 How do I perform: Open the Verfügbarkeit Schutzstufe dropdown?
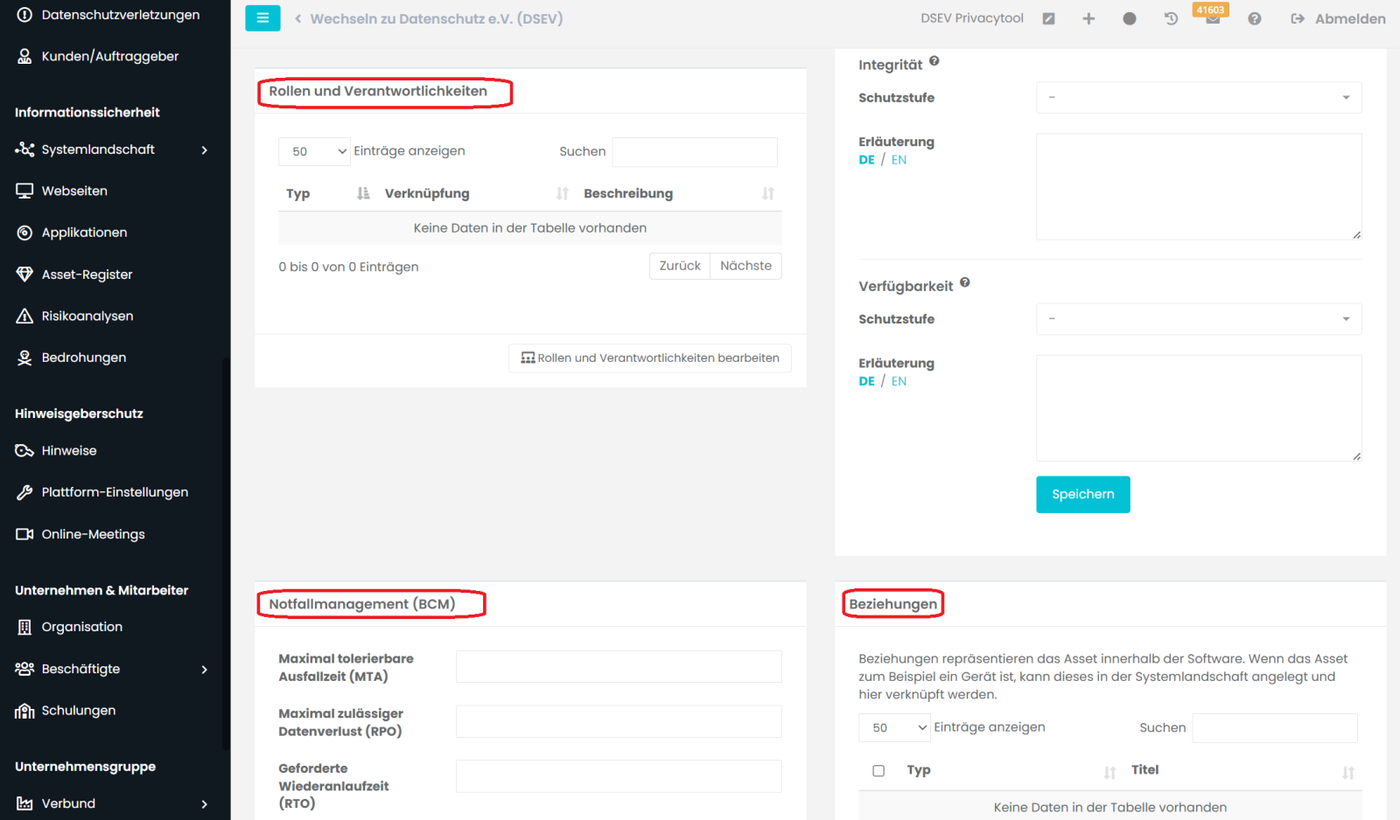(1198, 319)
